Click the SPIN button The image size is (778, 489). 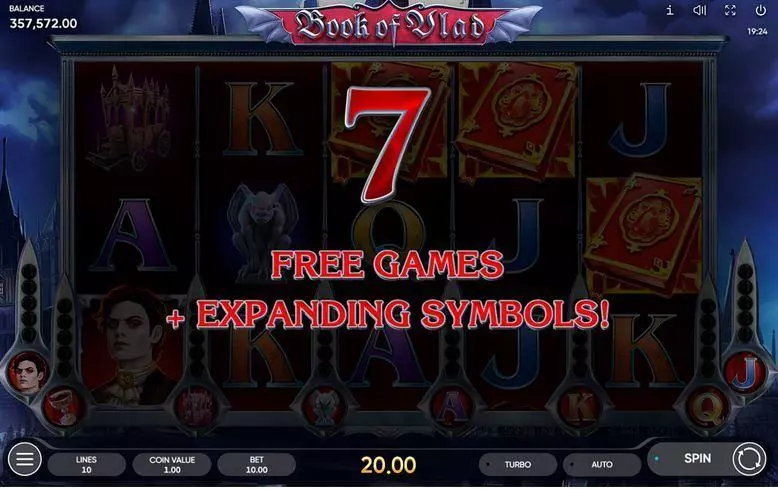tap(698, 459)
